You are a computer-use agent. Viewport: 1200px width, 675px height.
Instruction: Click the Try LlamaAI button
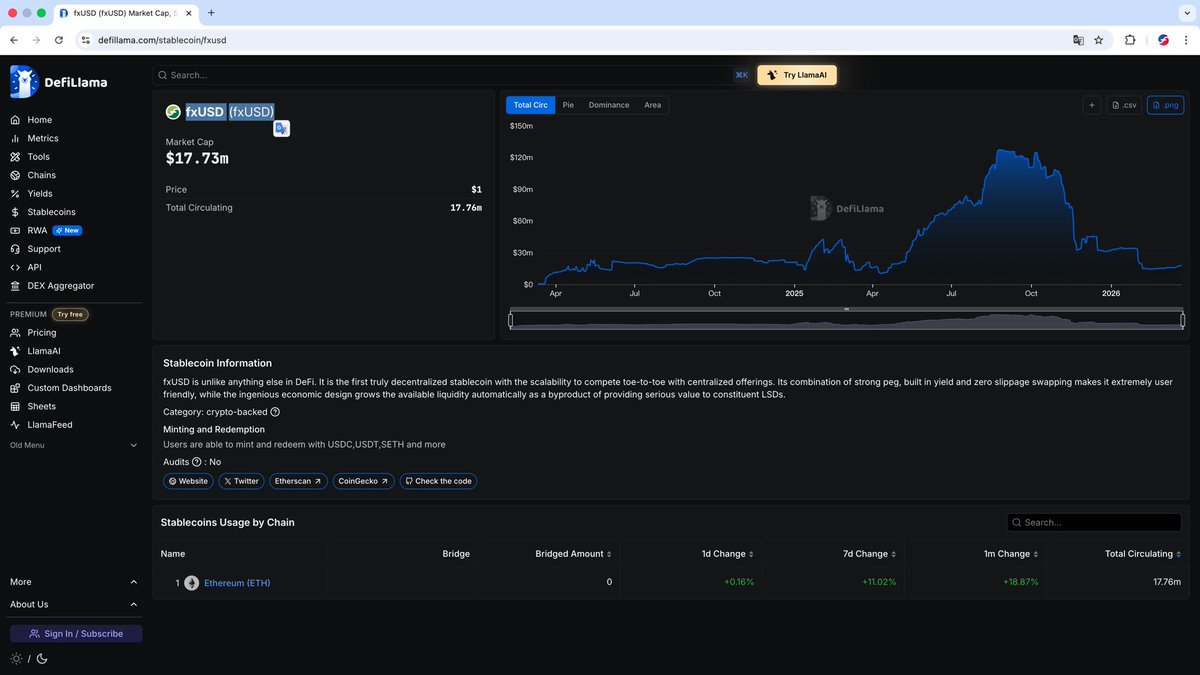[x=797, y=75]
